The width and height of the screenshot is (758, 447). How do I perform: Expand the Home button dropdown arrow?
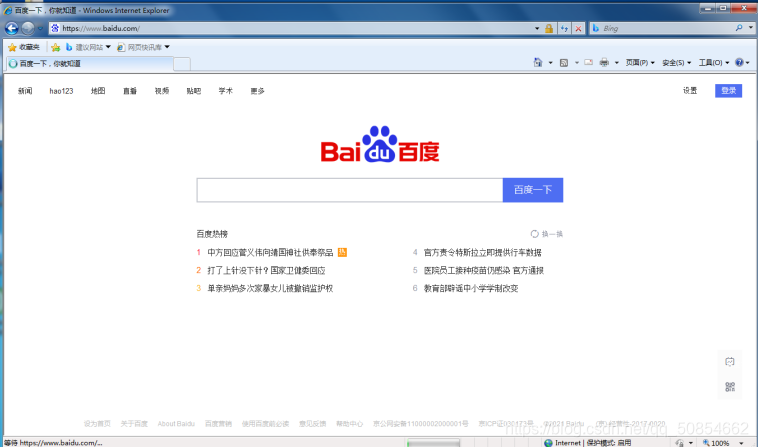(550, 63)
